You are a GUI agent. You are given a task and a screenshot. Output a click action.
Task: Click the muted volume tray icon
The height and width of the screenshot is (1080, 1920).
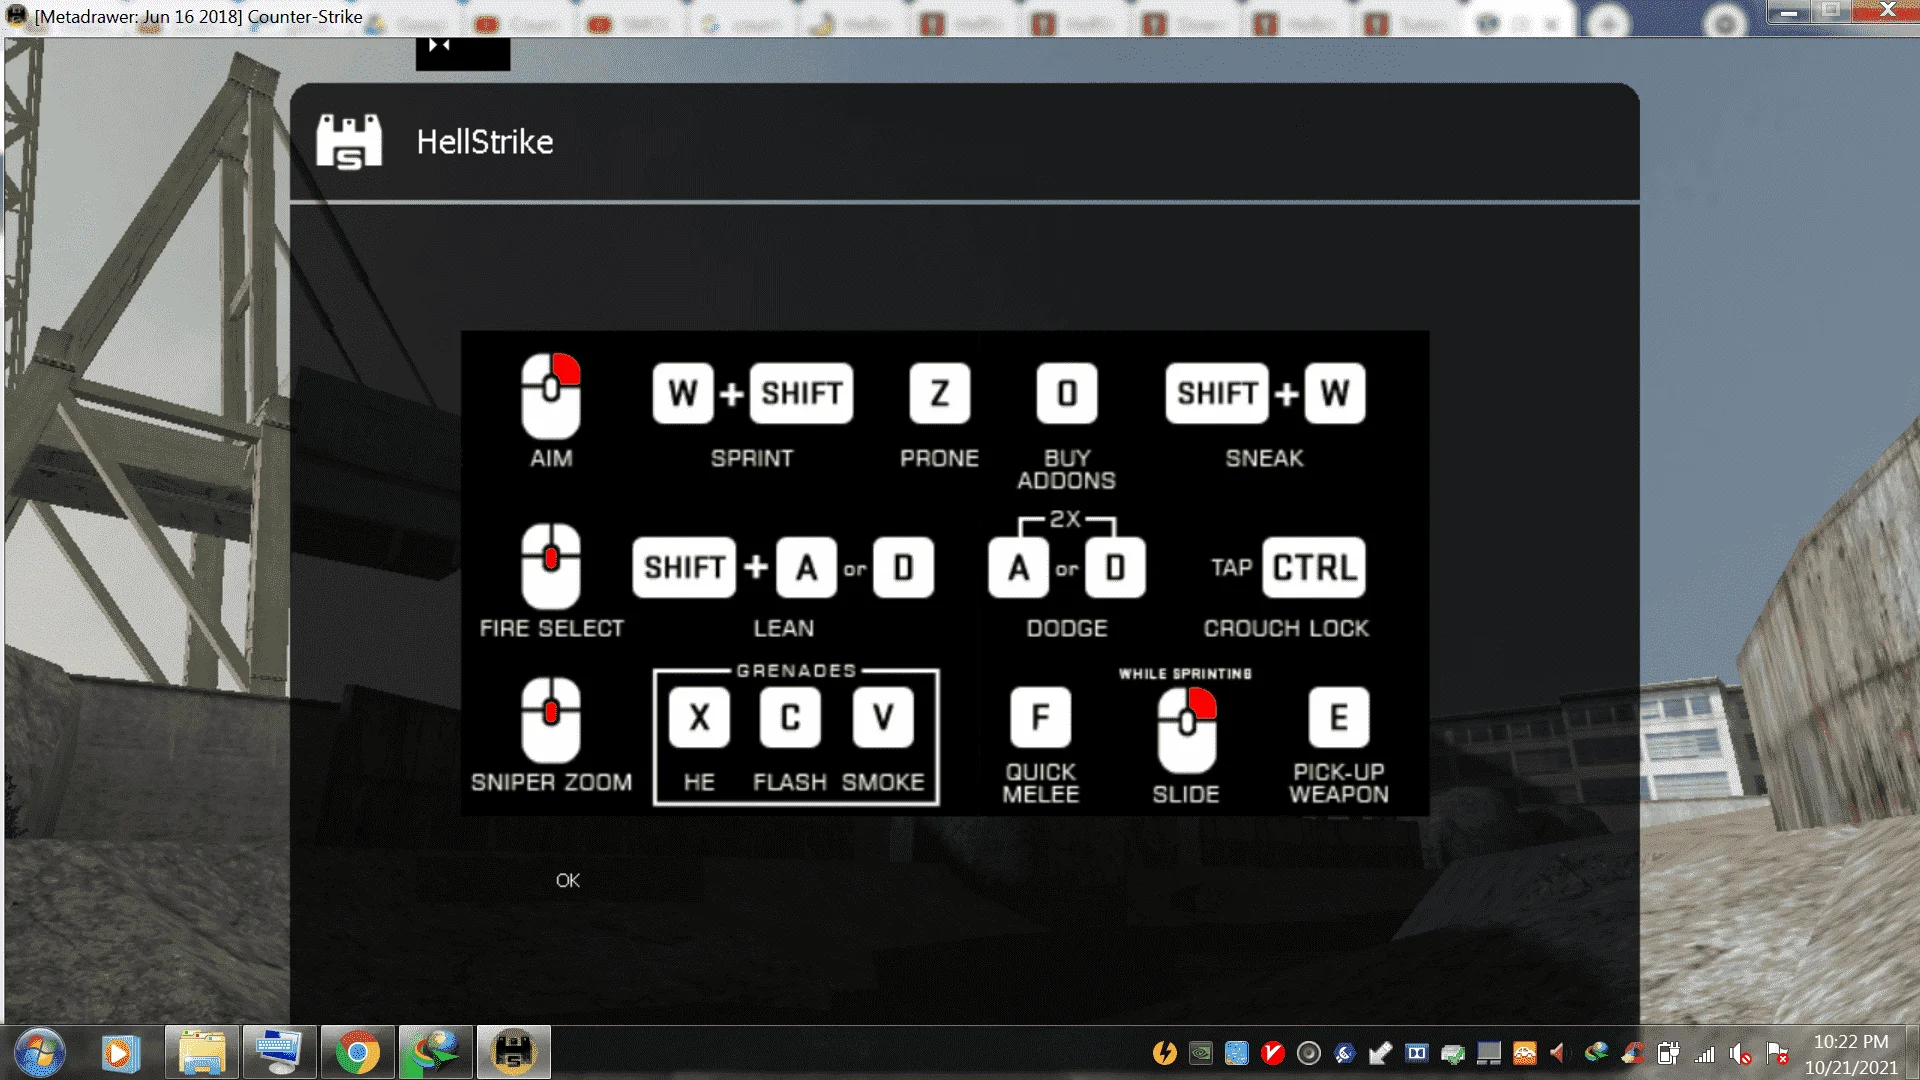click(1741, 1054)
